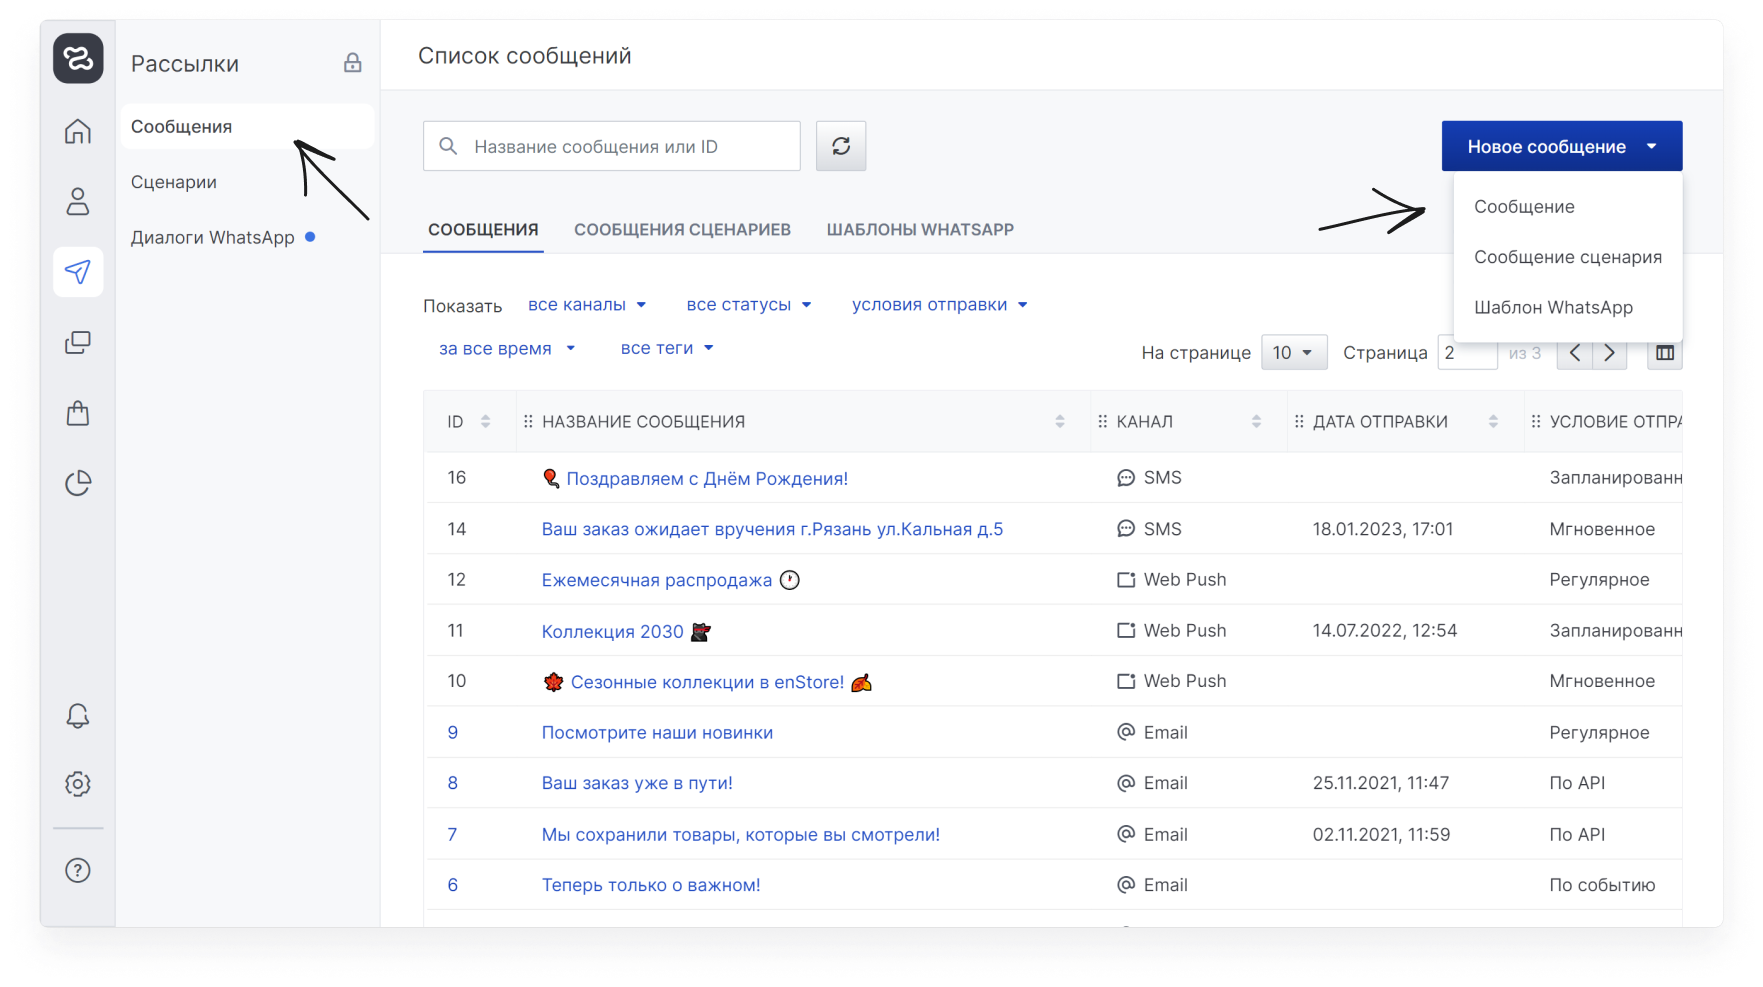The height and width of the screenshot is (987, 1763).
Task: Sort by ДАТА ОТПРАВКИ column arrows
Action: [x=1493, y=422]
